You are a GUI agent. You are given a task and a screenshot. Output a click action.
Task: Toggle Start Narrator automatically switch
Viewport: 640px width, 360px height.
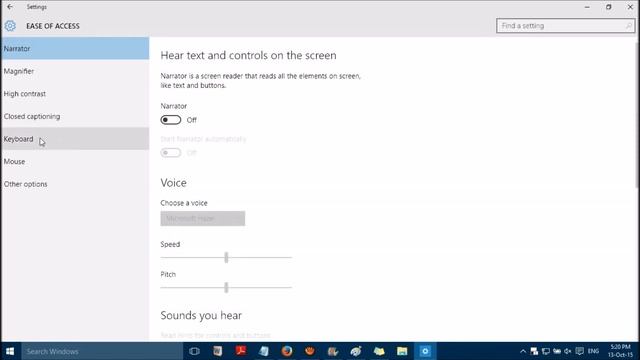point(171,153)
